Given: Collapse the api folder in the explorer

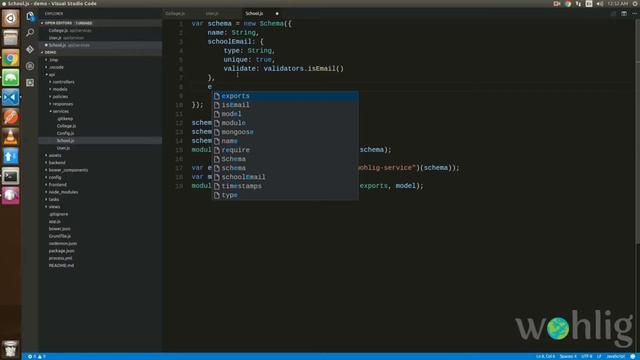Looking at the screenshot, I should pyautogui.click(x=100, y=74).
